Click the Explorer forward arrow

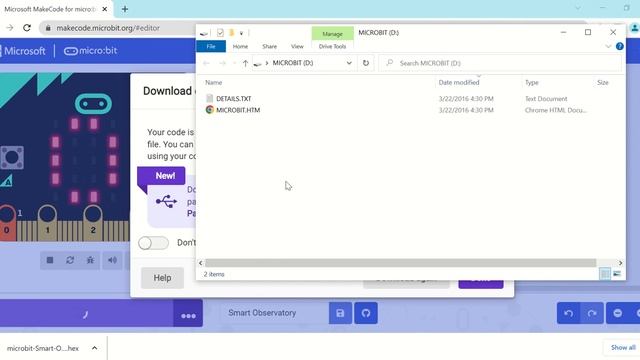pos(222,63)
